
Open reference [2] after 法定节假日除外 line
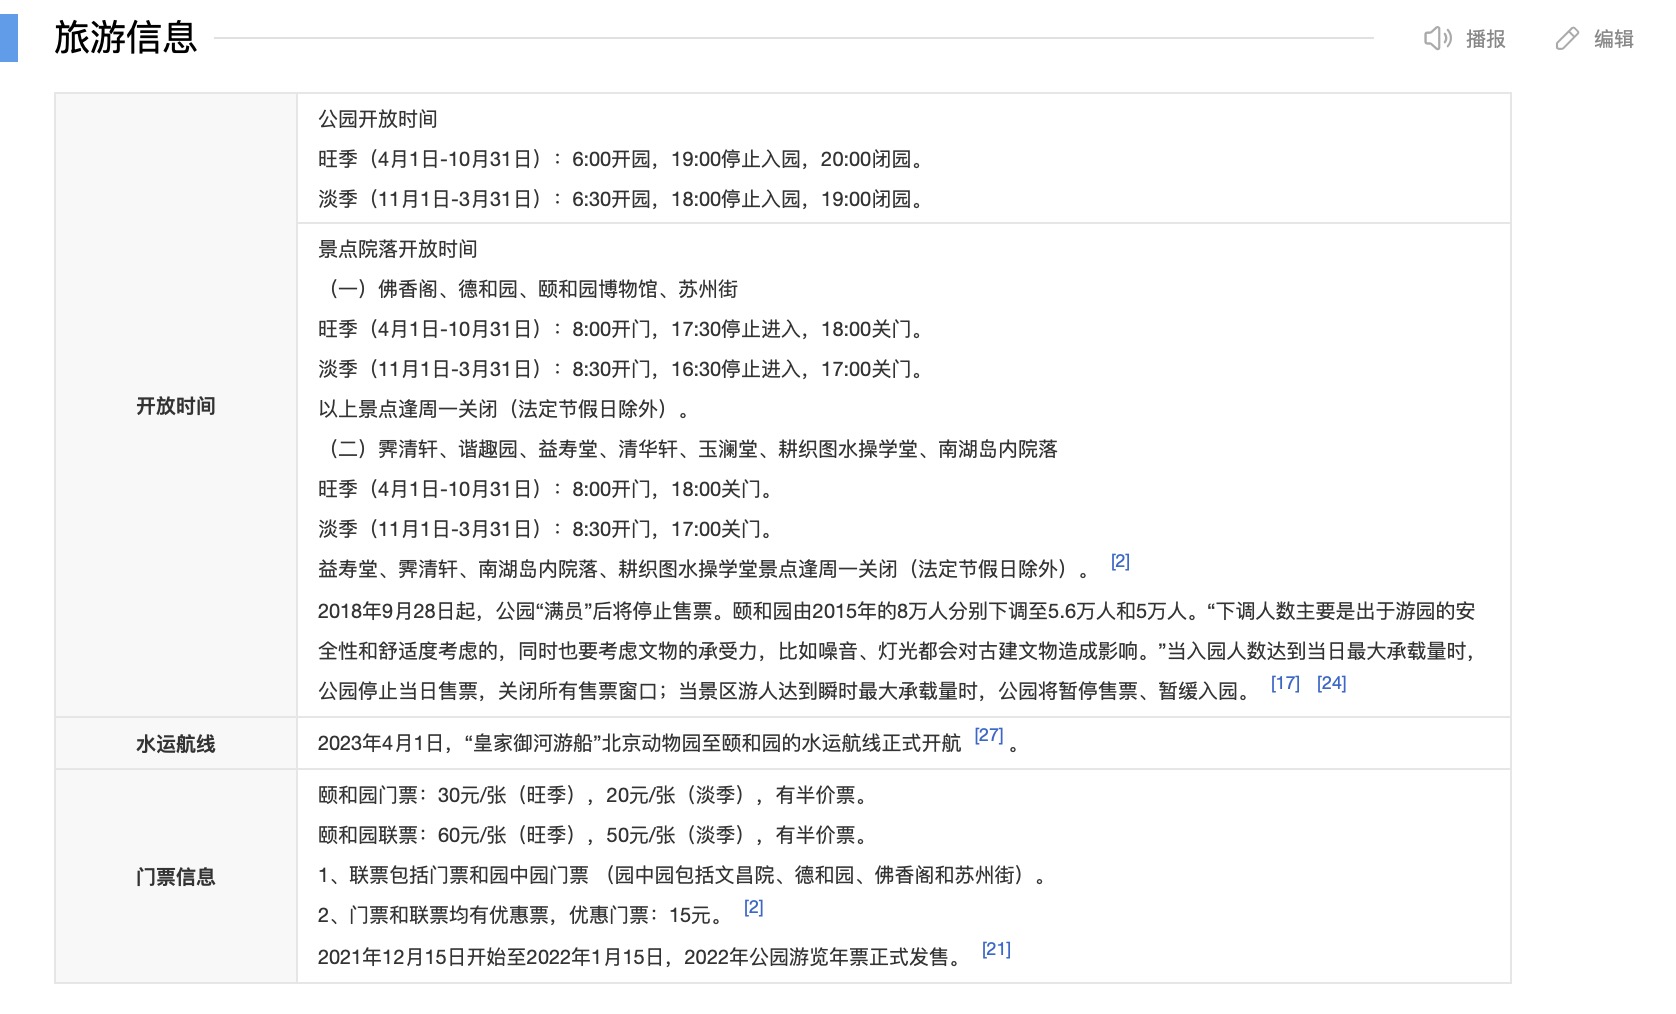pos(1120,561)
